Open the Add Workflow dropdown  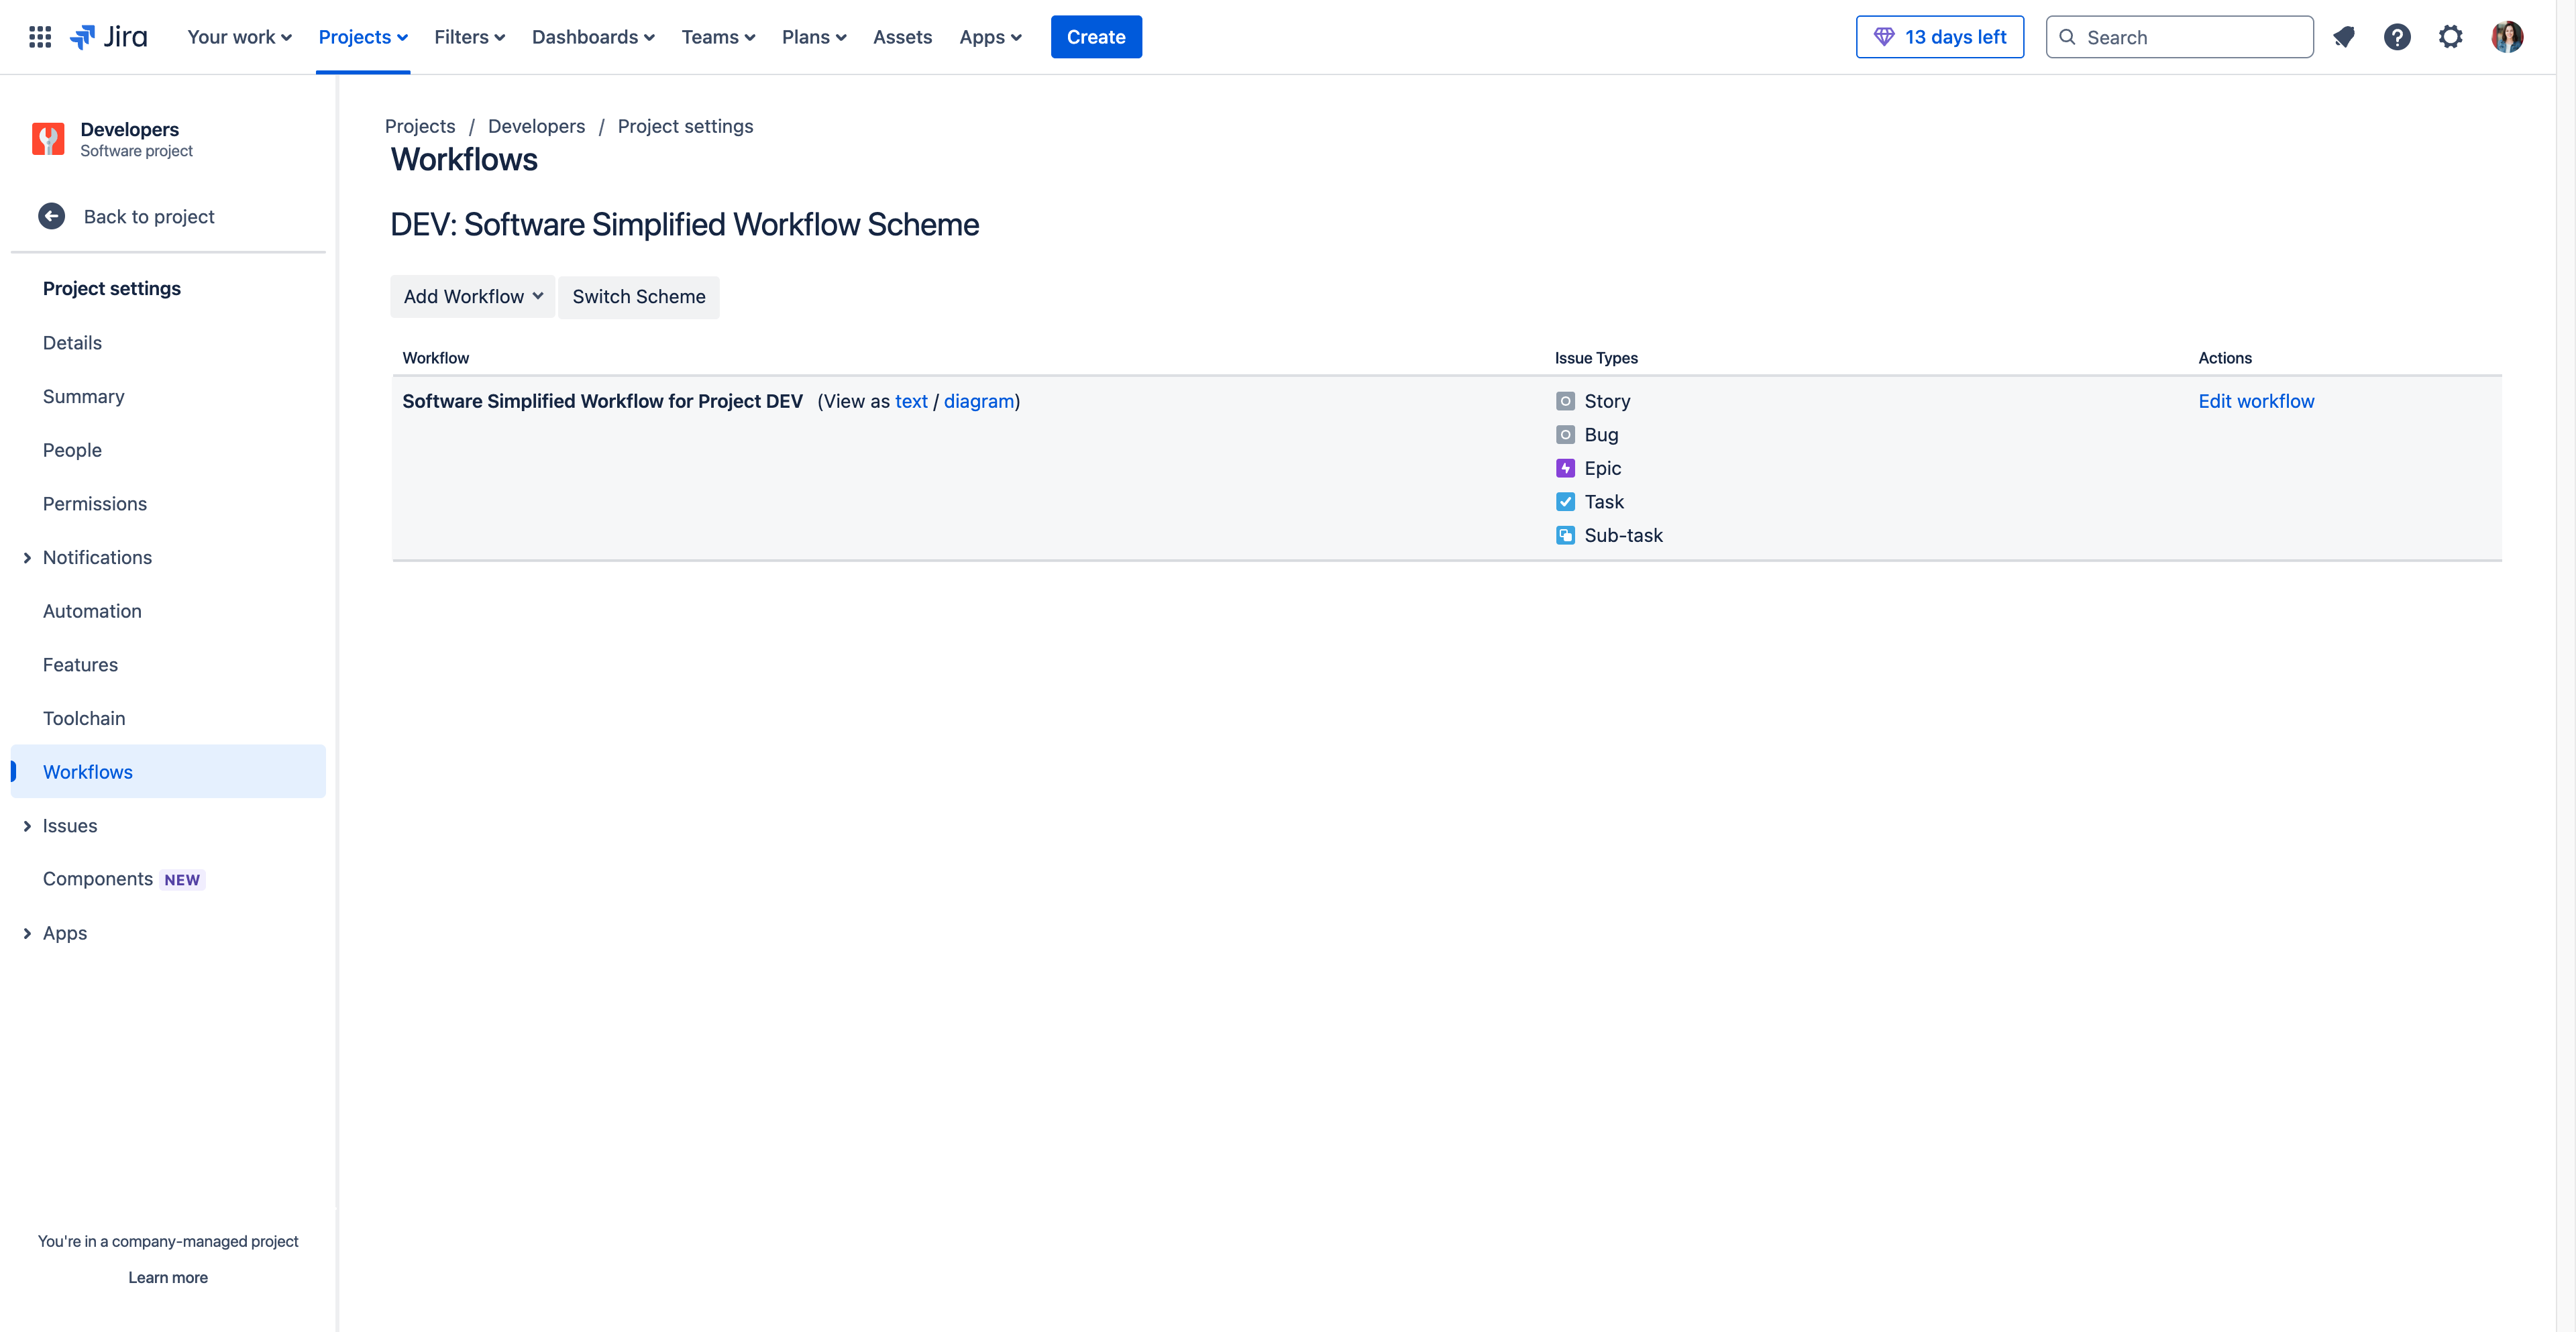click(473, 297)
